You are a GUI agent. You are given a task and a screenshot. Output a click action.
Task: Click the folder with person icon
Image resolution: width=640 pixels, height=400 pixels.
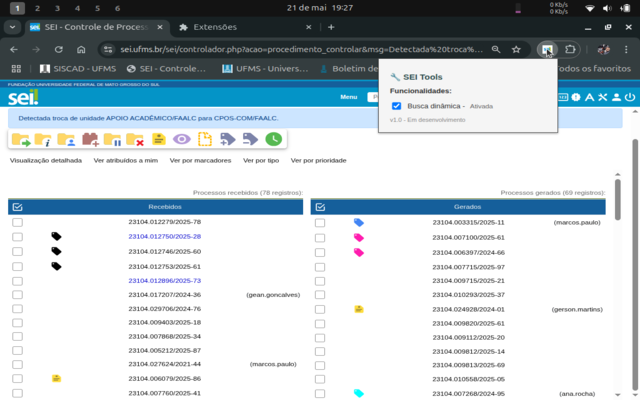[x=66, y=140]
